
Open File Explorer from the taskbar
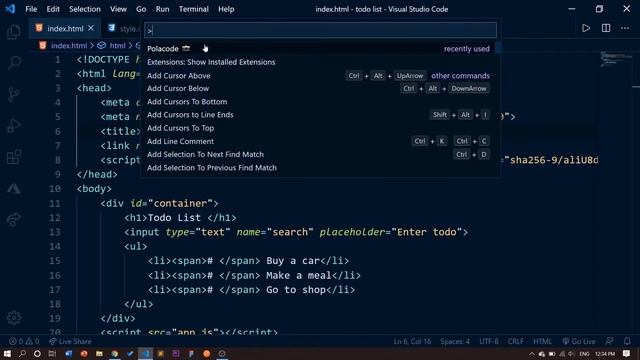click(x=99, y=353)
